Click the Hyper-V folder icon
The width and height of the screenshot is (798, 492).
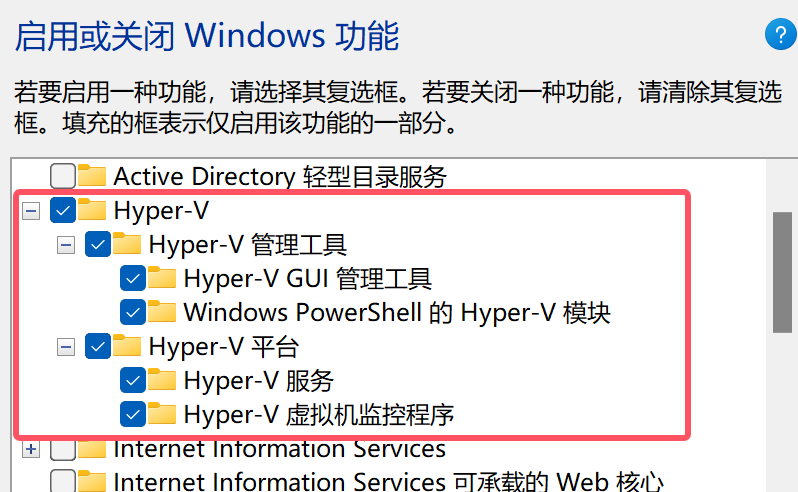coord(92,210)
